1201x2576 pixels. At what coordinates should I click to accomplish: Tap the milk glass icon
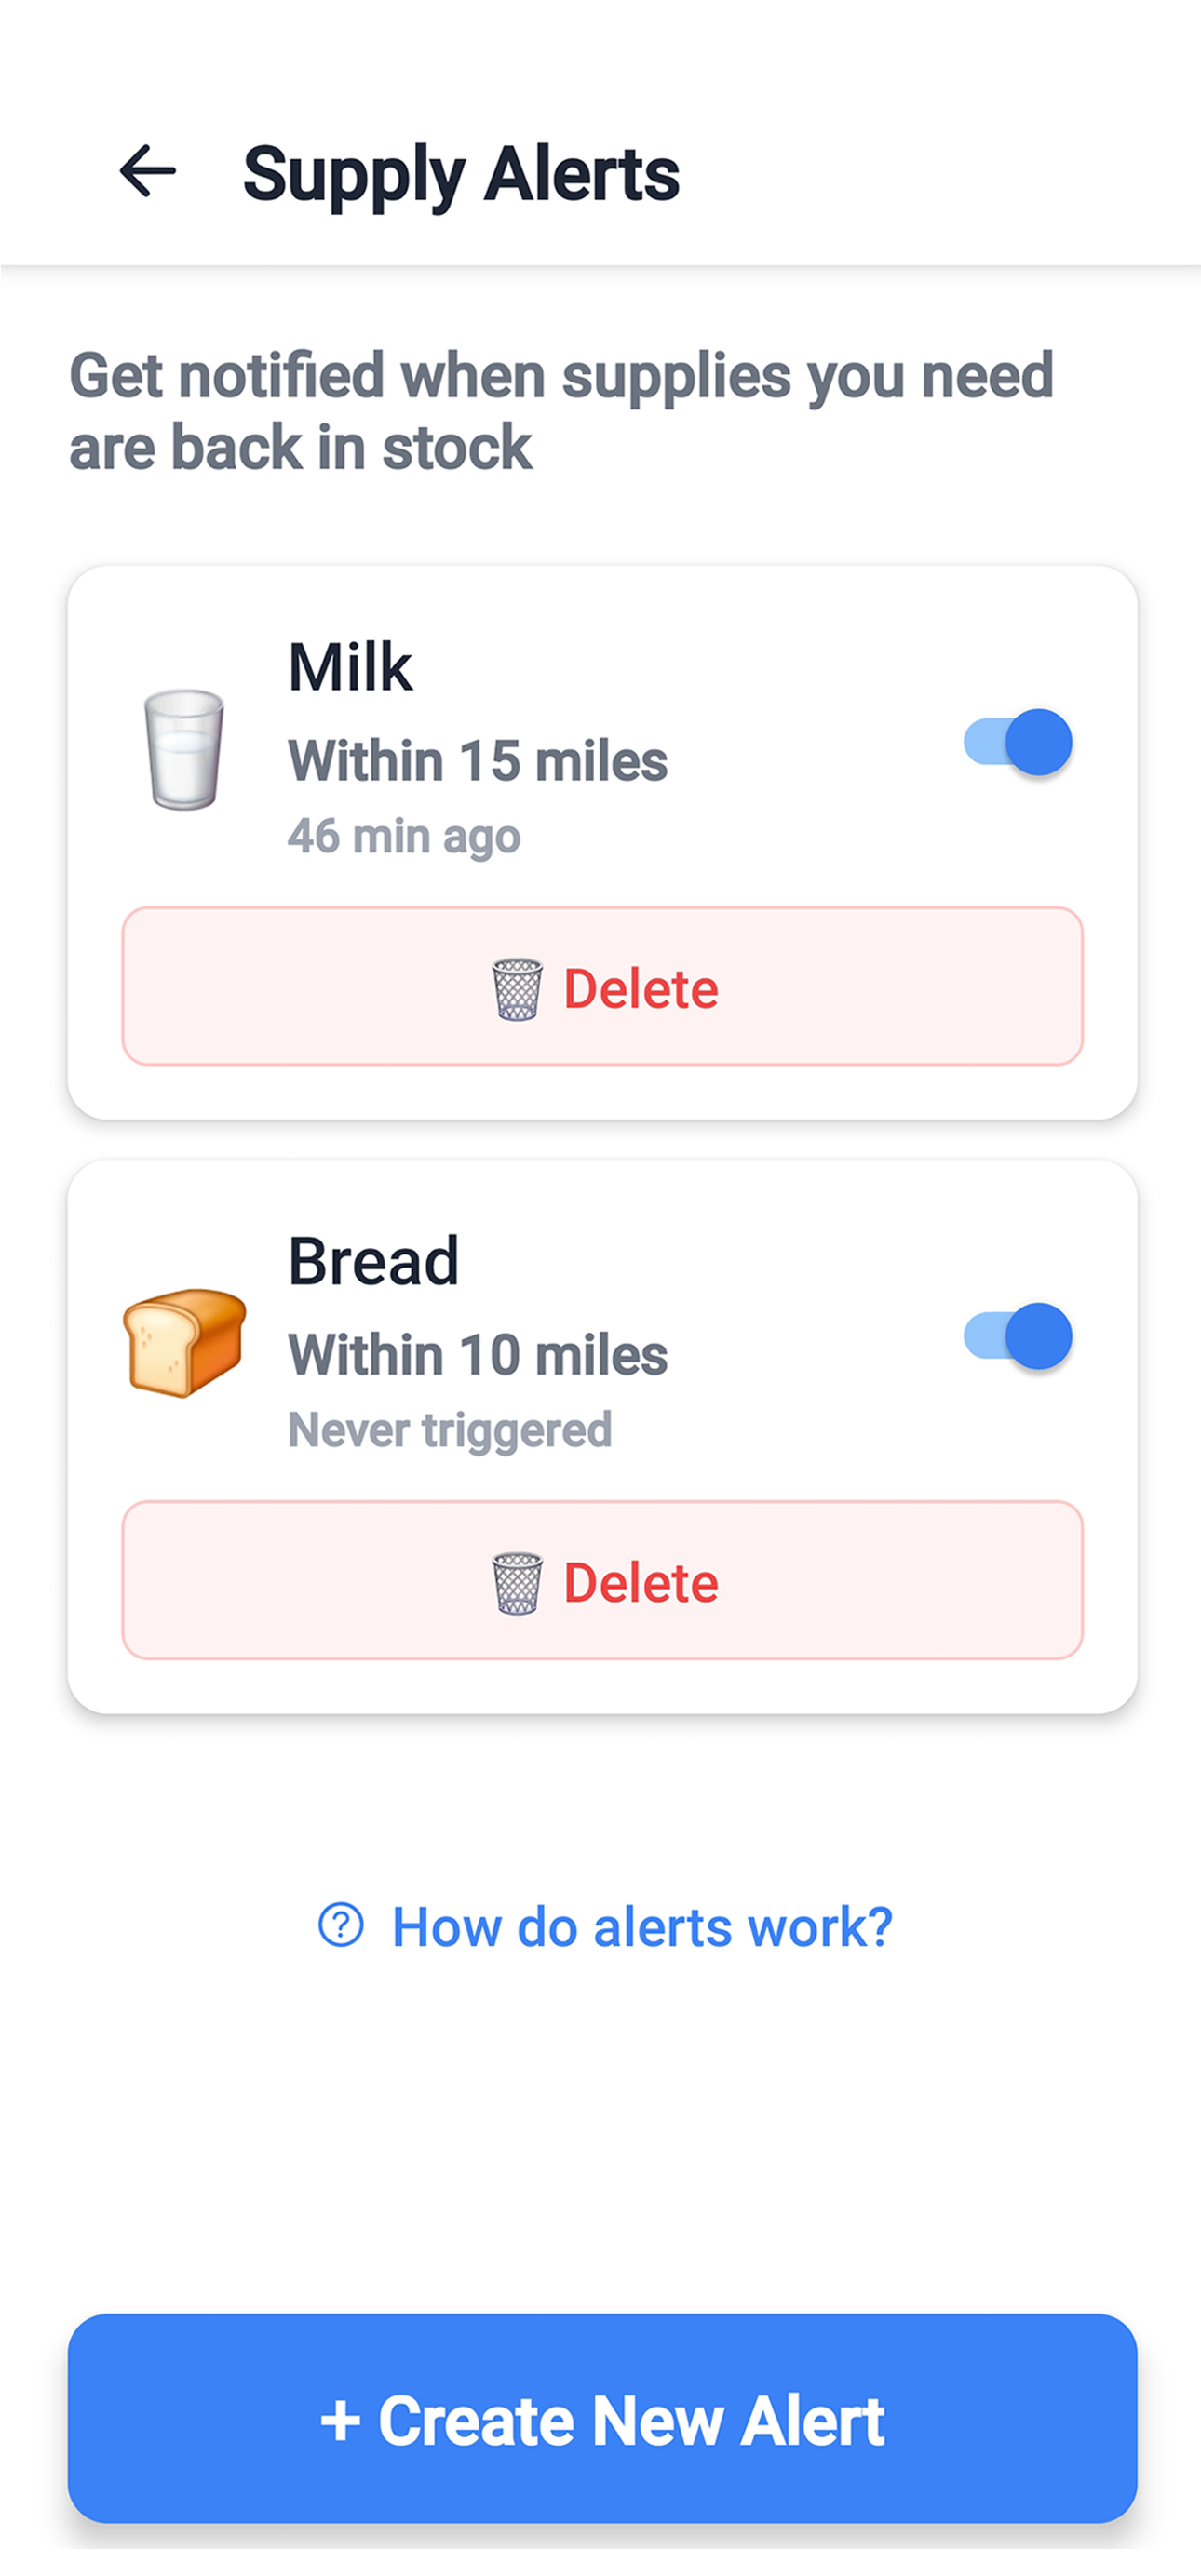click(x=184, y=749)
